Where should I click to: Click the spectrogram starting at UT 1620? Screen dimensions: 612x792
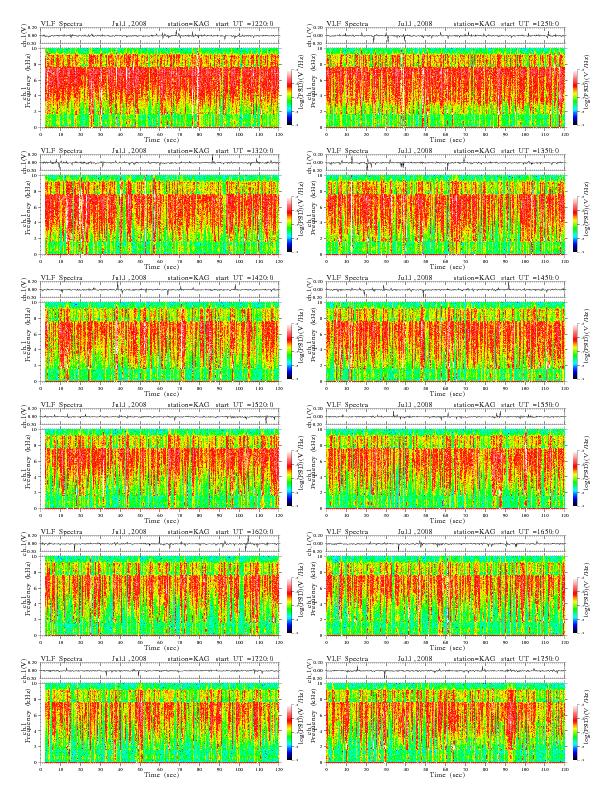click(160, 596)
